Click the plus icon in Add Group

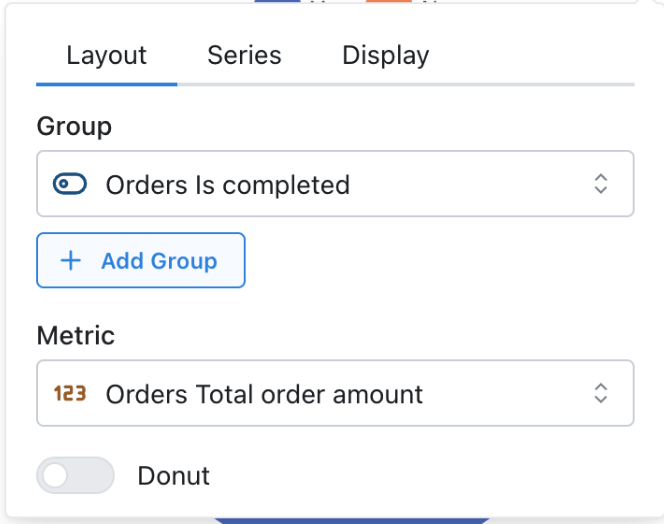click(x=71, y=261)
